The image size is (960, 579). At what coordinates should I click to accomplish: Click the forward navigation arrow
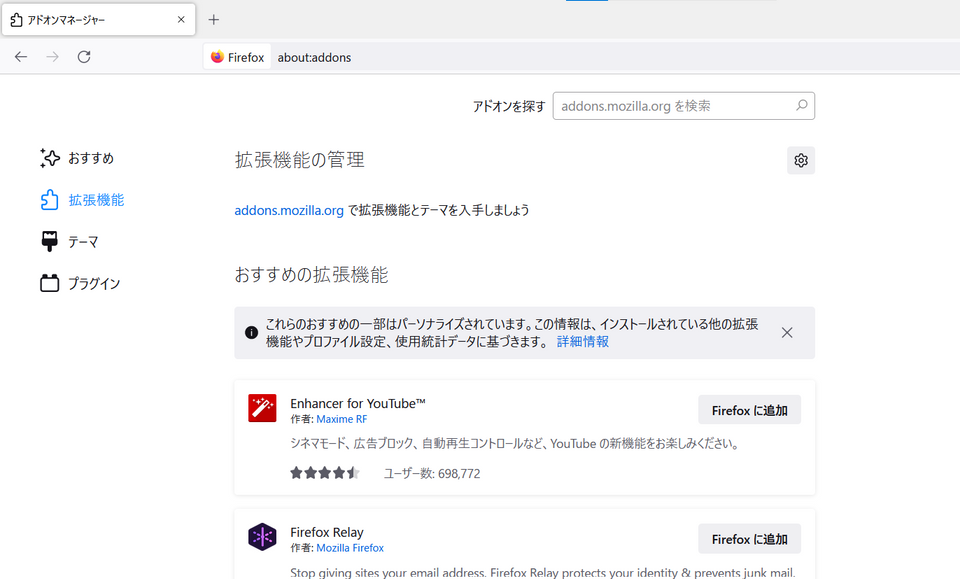53,57
